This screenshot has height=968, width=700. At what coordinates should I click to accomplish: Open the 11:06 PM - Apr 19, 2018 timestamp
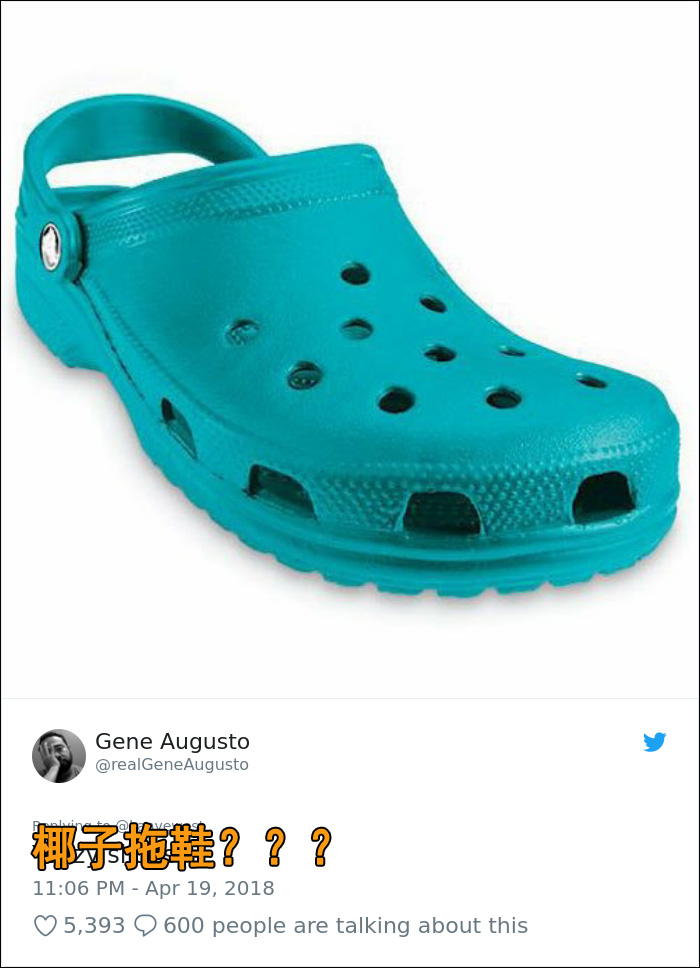pyautogui.click(x=153, y=888)
